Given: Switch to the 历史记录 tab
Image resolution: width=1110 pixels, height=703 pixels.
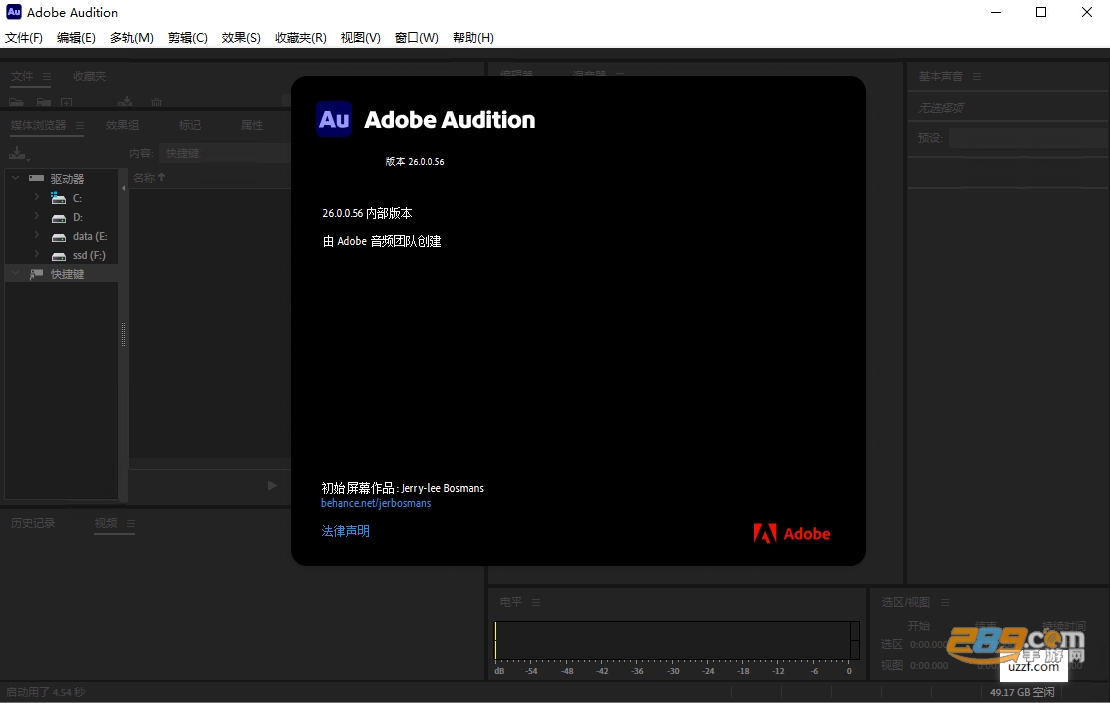Looking at the screenshot, I should pos(33,523).
